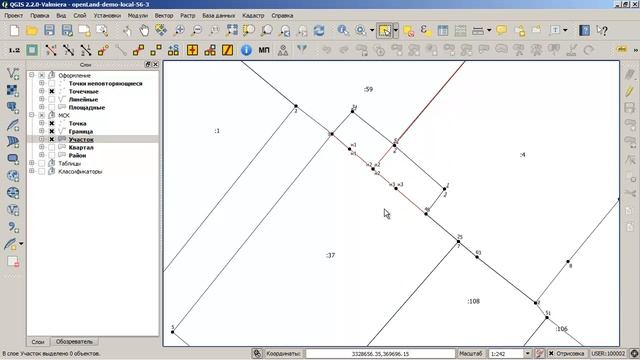Viewport: 640px width, 360px height.
Task: Collapse the МСК layer group
Action: [32, 115]
